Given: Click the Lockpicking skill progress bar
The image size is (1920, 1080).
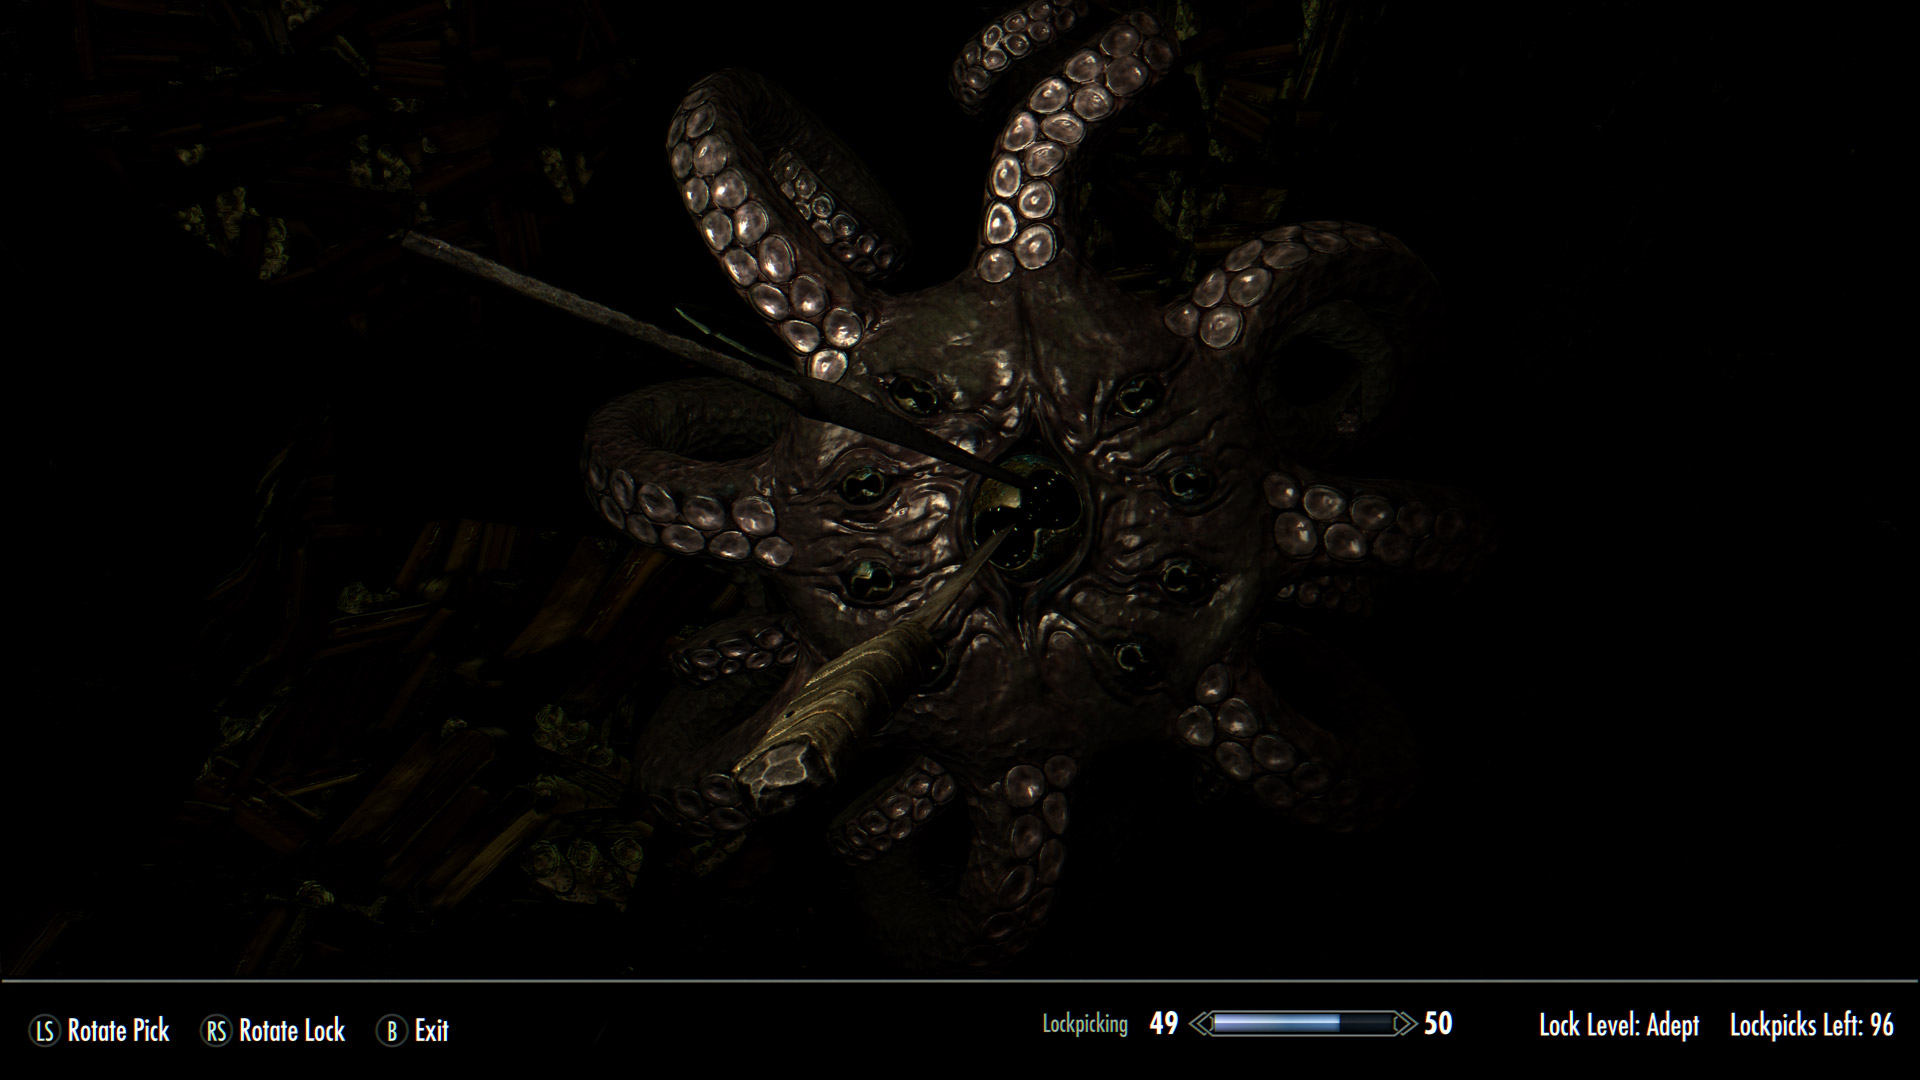Looking at the screenshot, I should coord(1302,1024).
